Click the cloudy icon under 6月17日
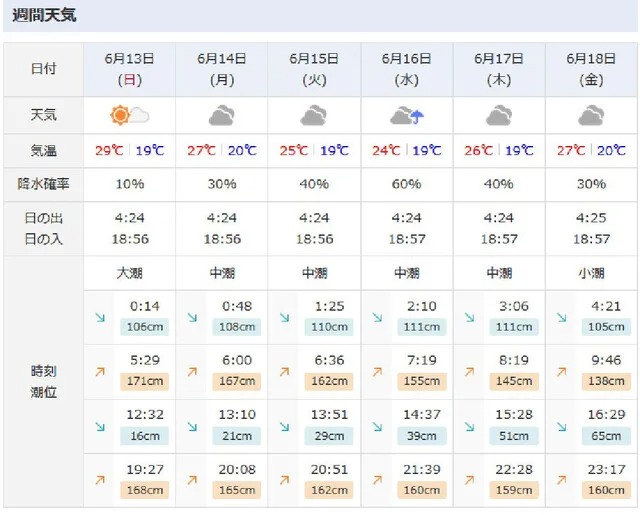 pyautogui.click(x=498, y=115)
